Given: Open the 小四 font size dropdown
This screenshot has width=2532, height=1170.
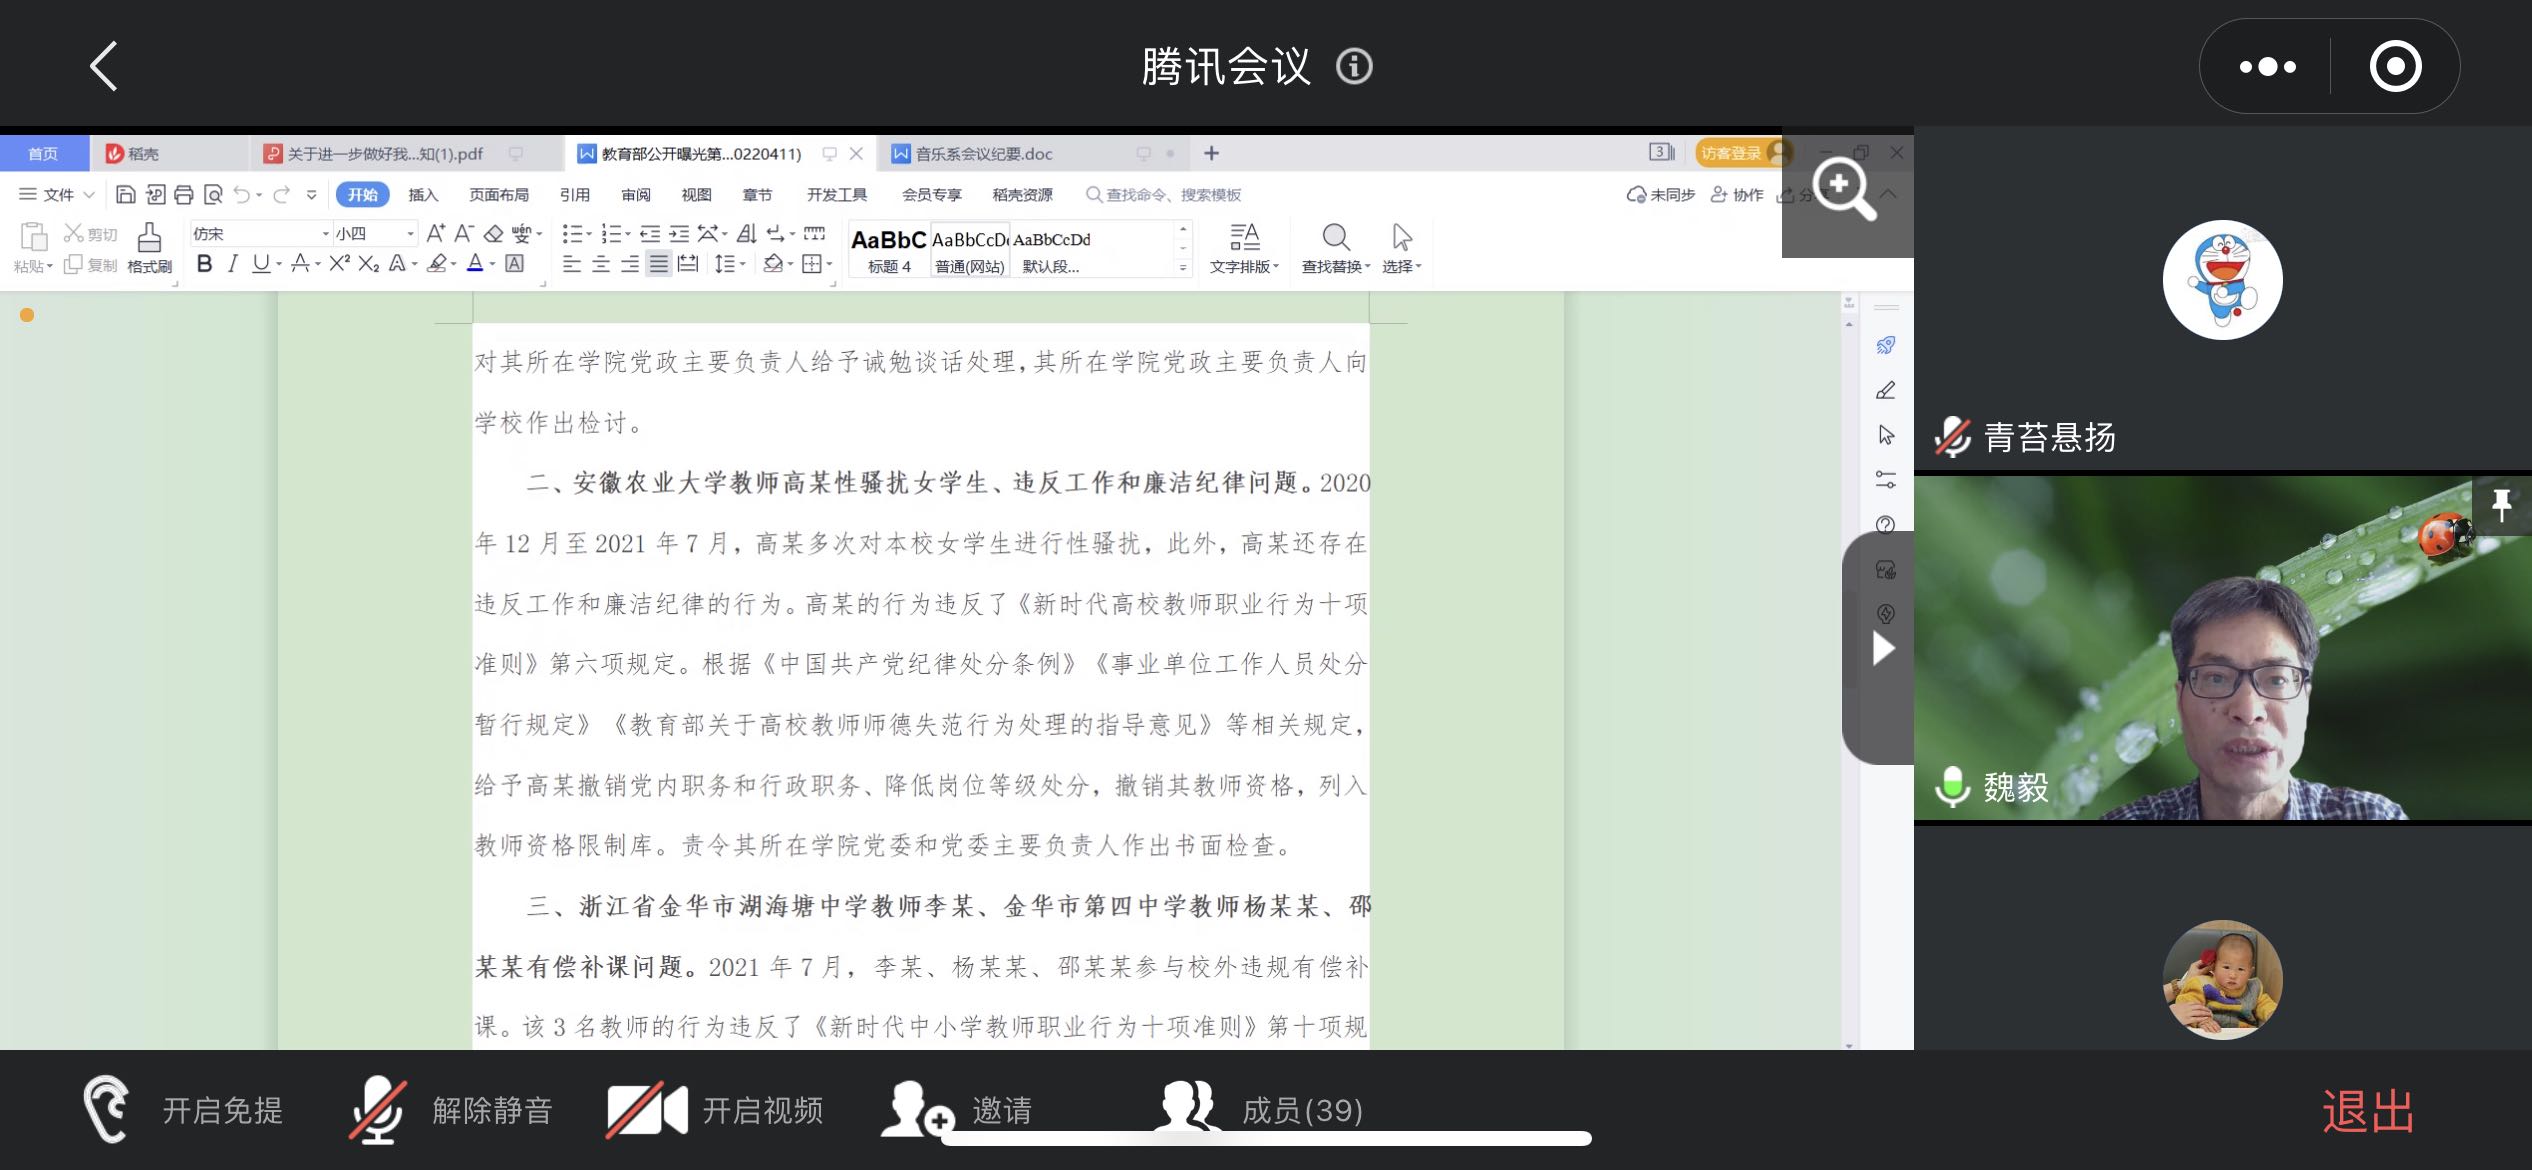Looking at the screenshot, I should click(x=410, y=234).
